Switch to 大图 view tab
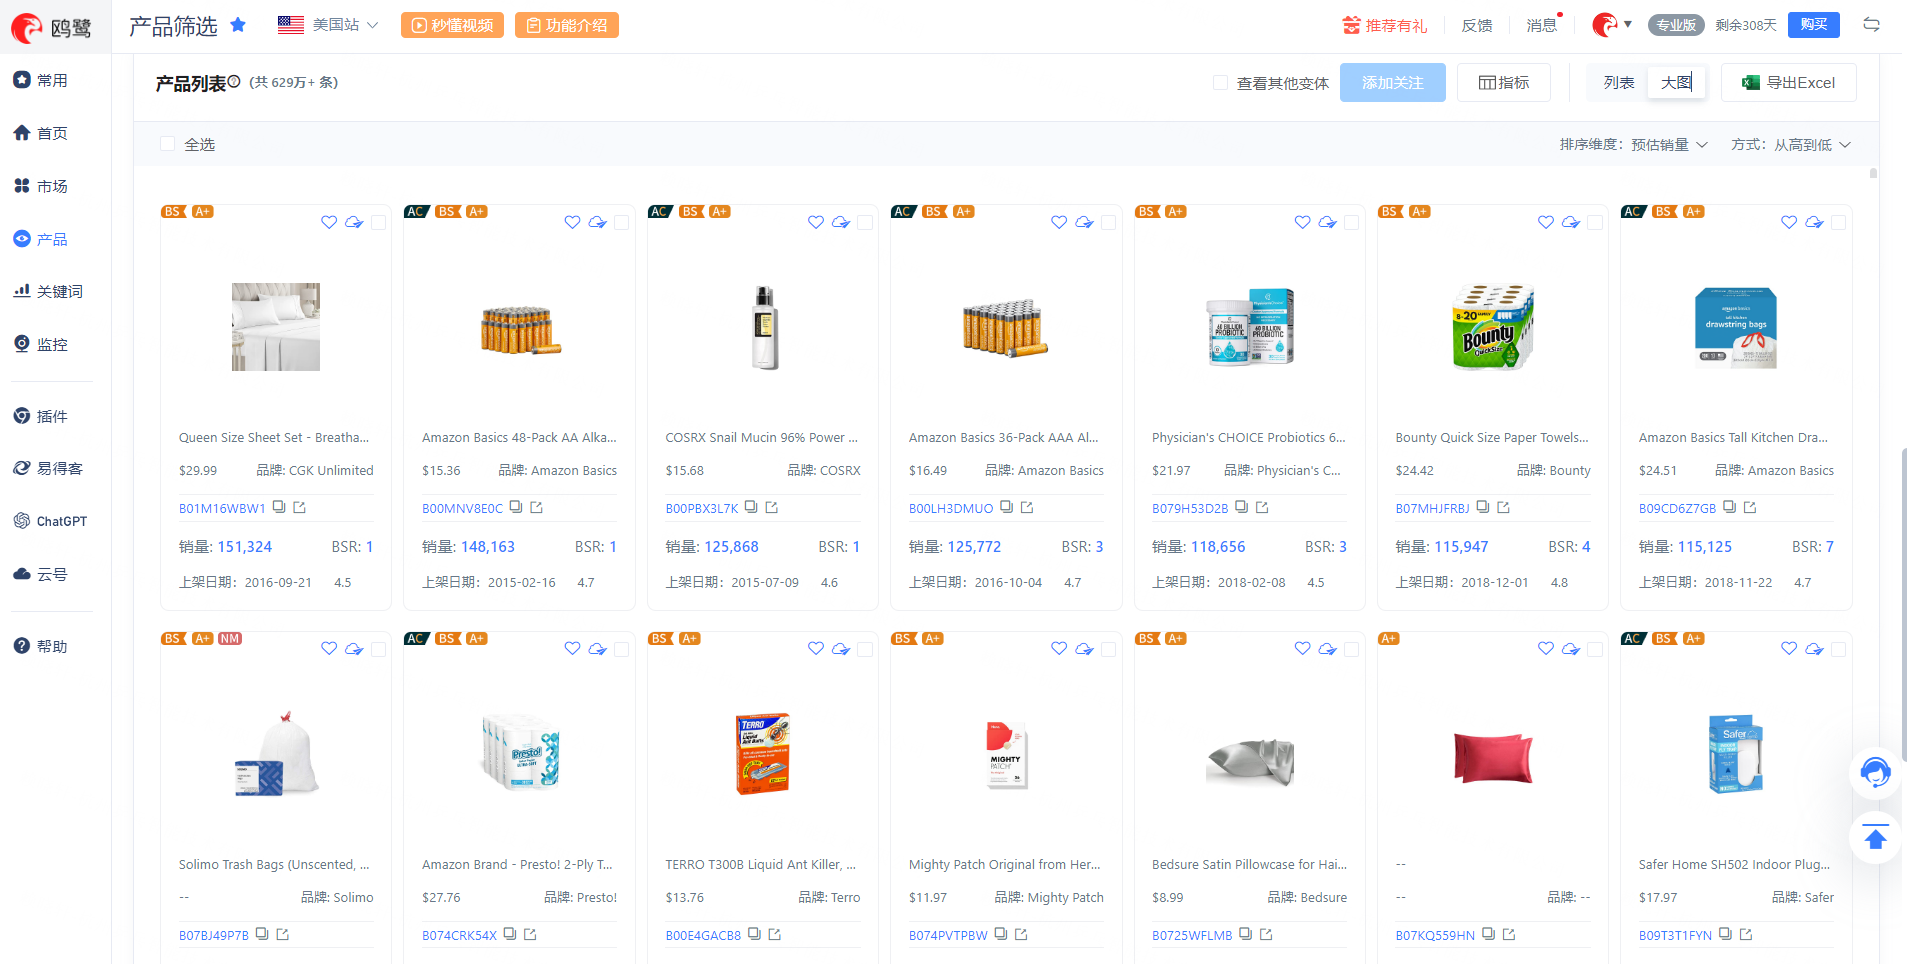 1676,82
